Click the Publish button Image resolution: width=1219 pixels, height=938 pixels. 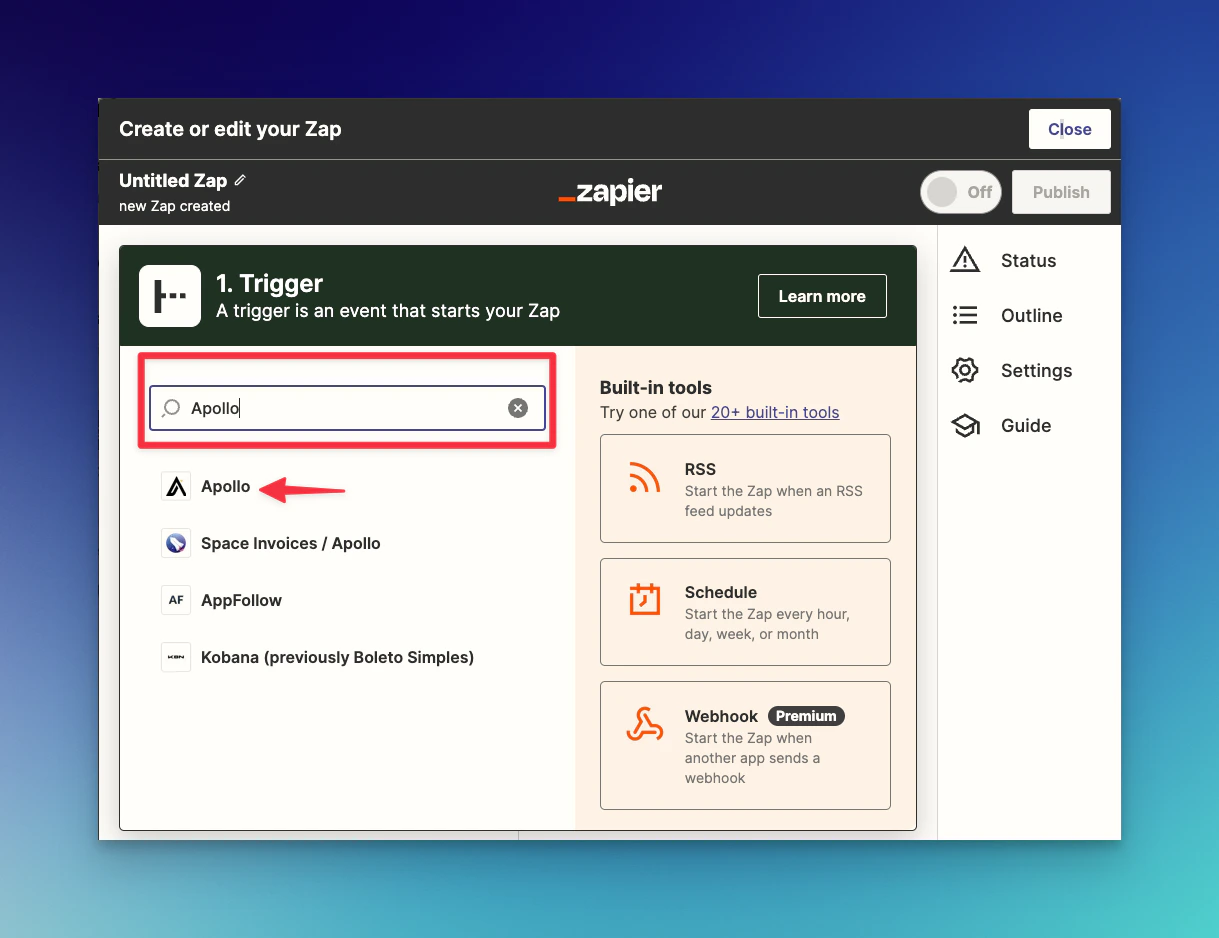1061,192
